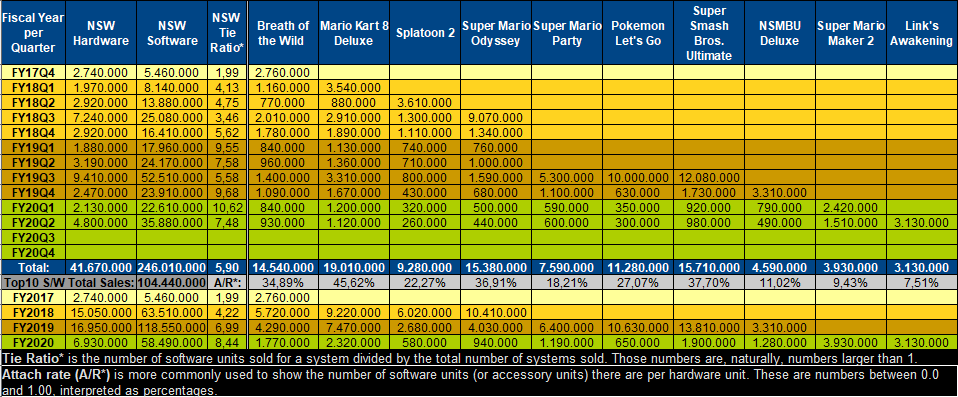Click the total NSW Hardware cell 41.670.000
Image resolution: width=958 pixels, height=397 pixels.
coord(101,268)
